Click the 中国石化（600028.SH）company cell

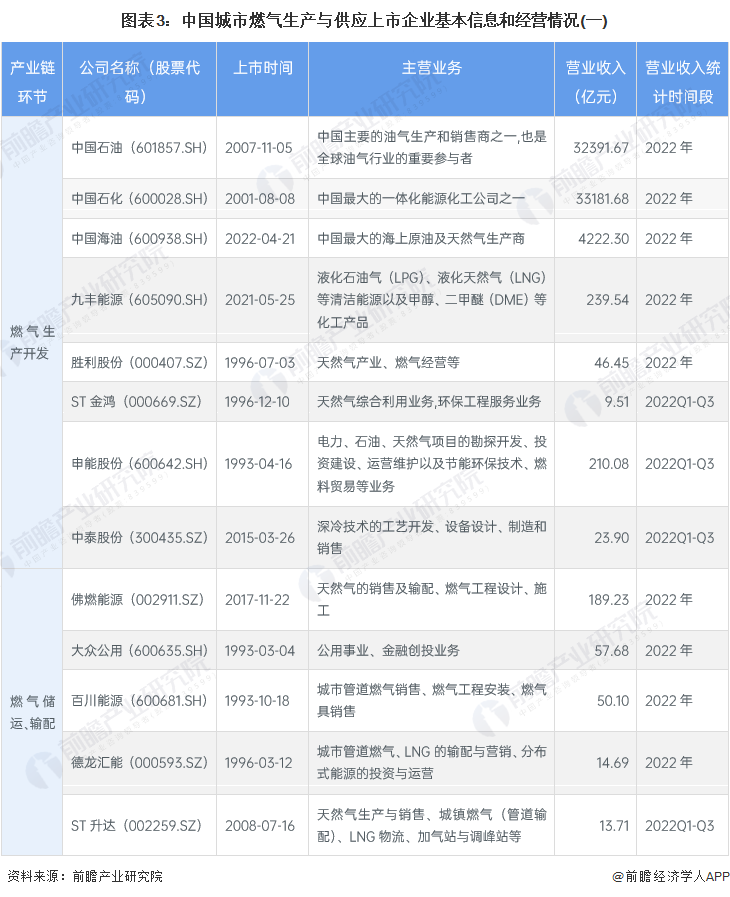point(140,198)
